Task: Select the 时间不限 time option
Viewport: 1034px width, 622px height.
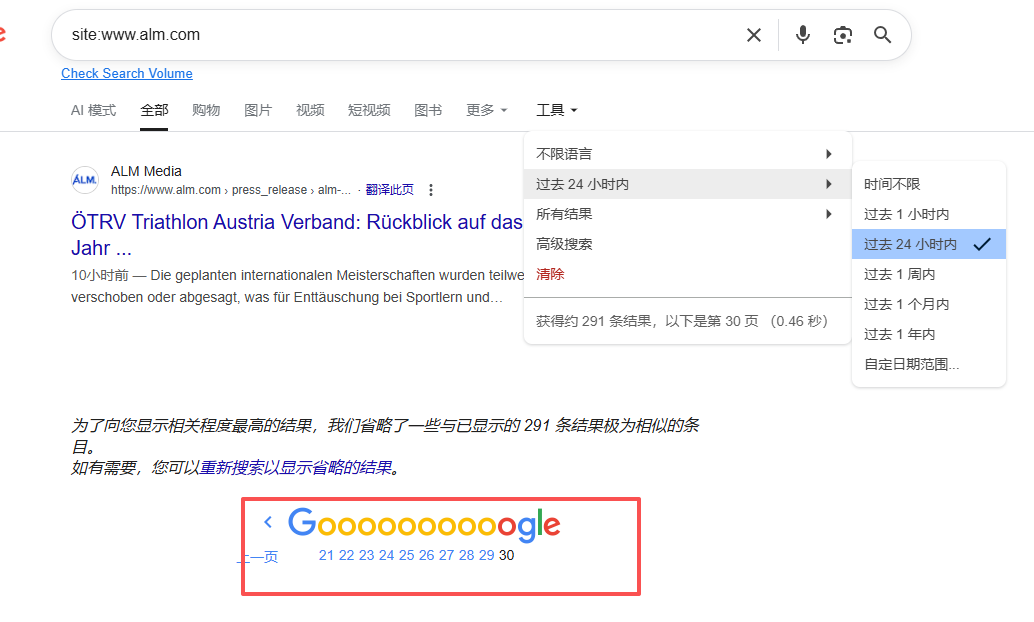Action: coord(892,184)
